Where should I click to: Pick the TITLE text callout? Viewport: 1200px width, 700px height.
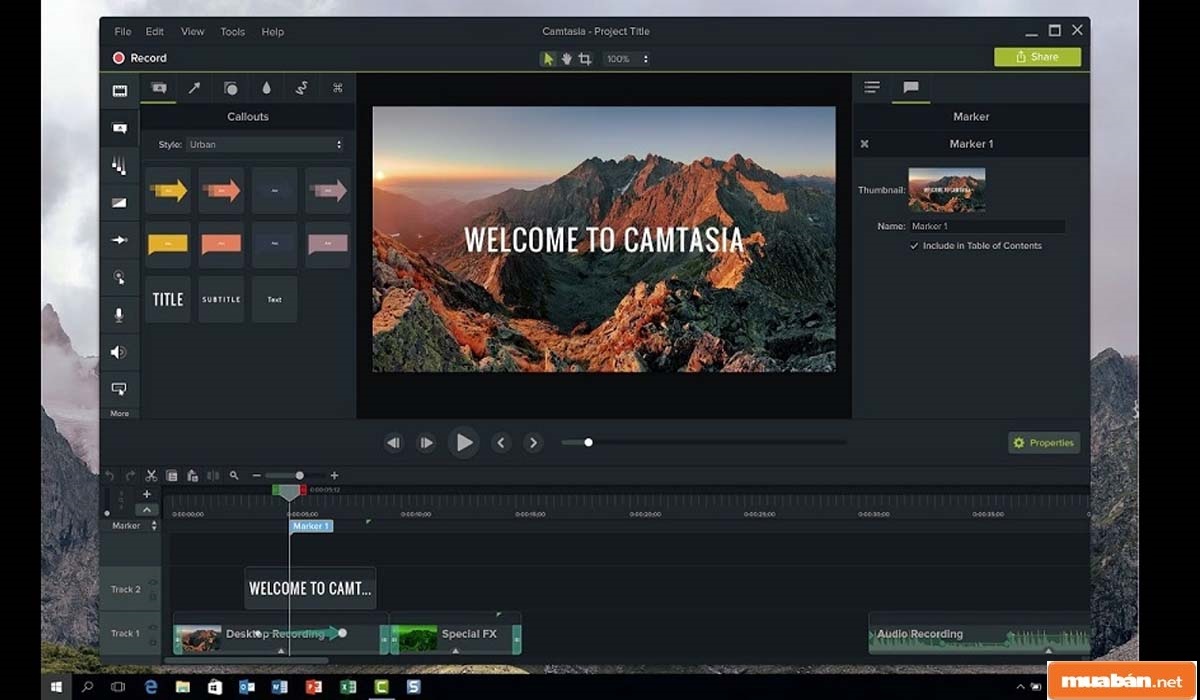pos(168,299)
